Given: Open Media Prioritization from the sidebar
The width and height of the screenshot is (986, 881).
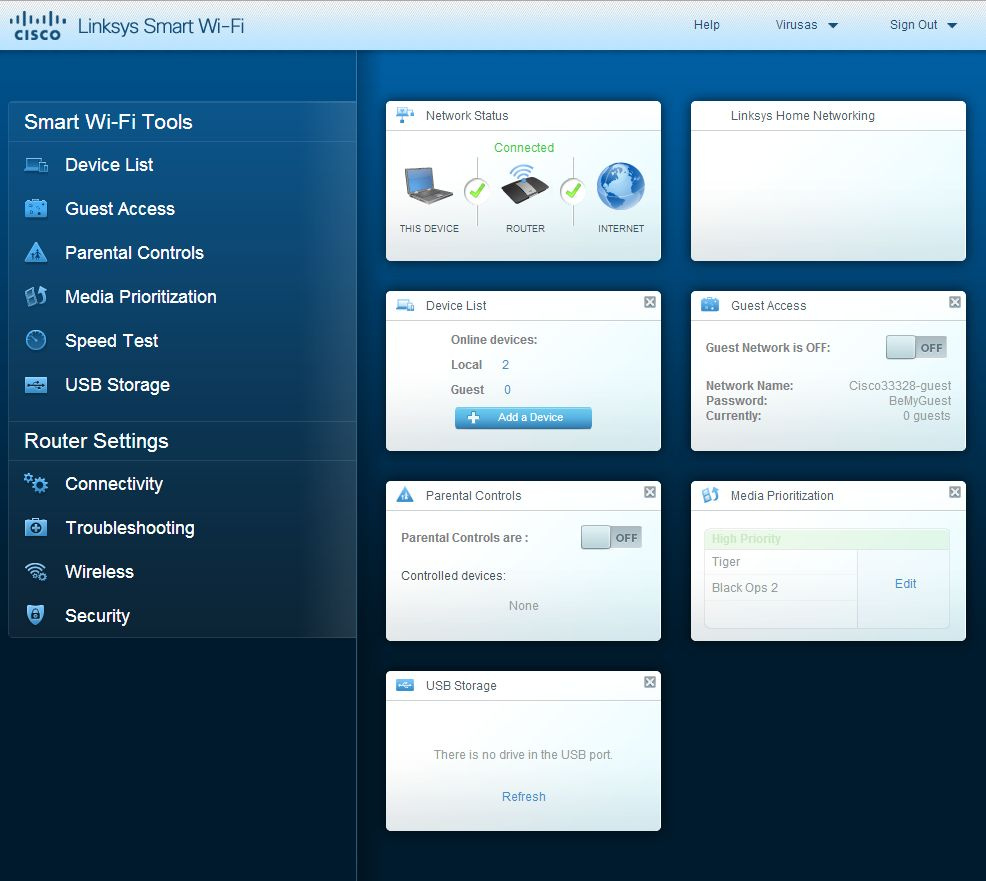Looking at the screenshot, I should tap(141, 297).
